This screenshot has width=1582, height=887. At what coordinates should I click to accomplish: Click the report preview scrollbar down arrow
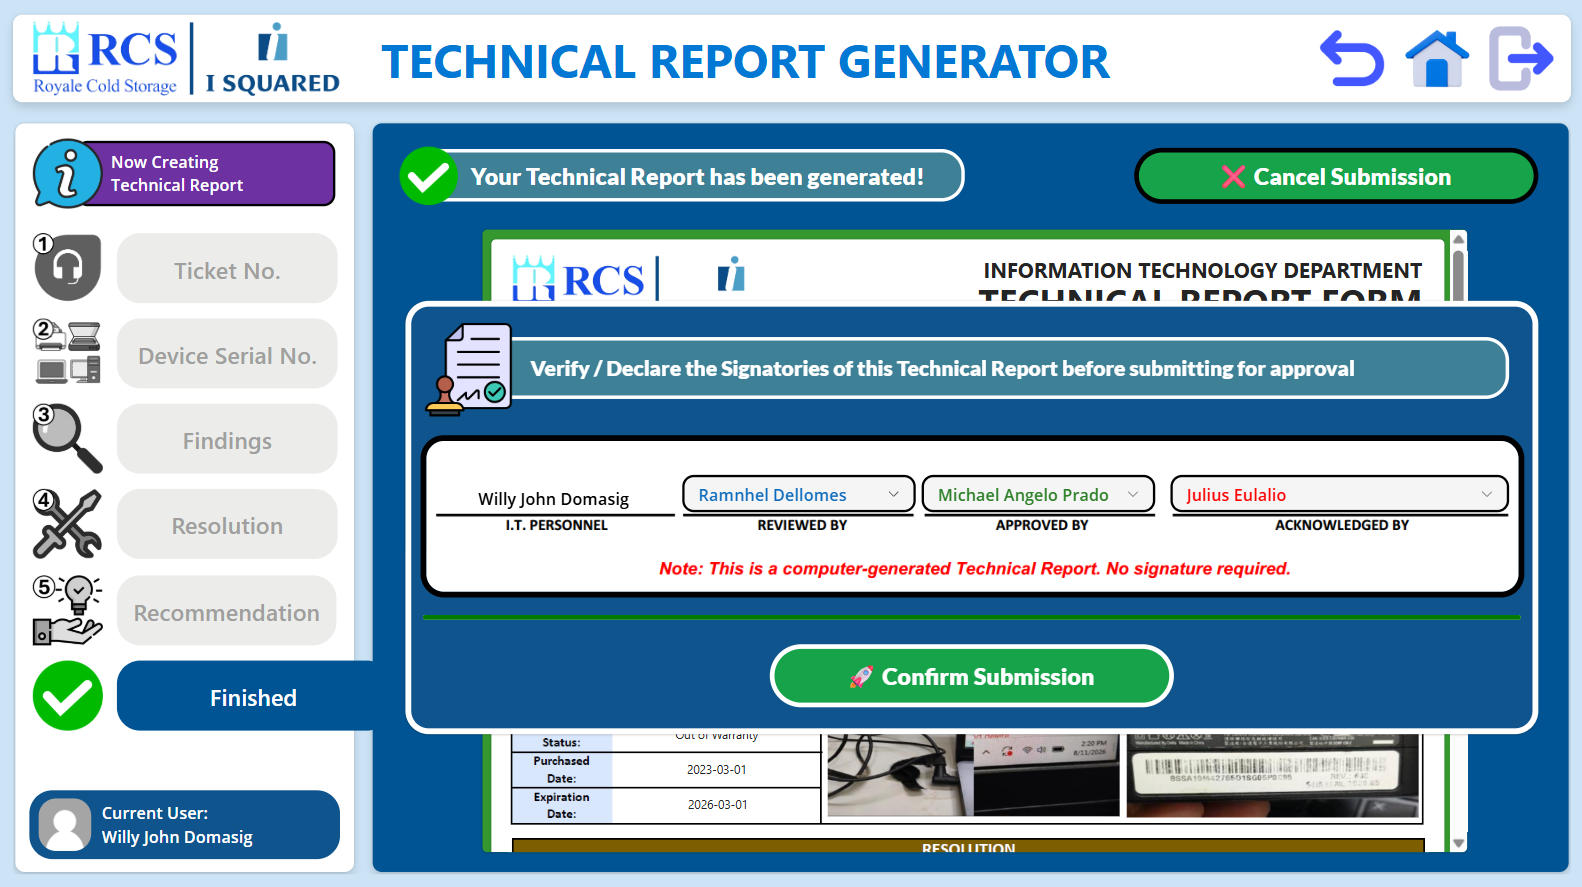1458,844
